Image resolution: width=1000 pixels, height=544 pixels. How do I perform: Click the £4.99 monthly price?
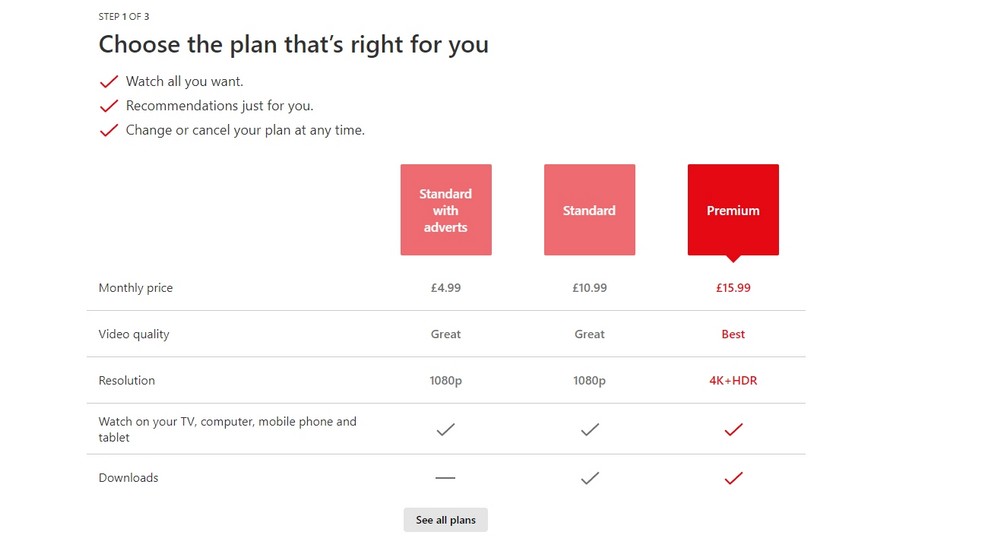pos(446,288)
